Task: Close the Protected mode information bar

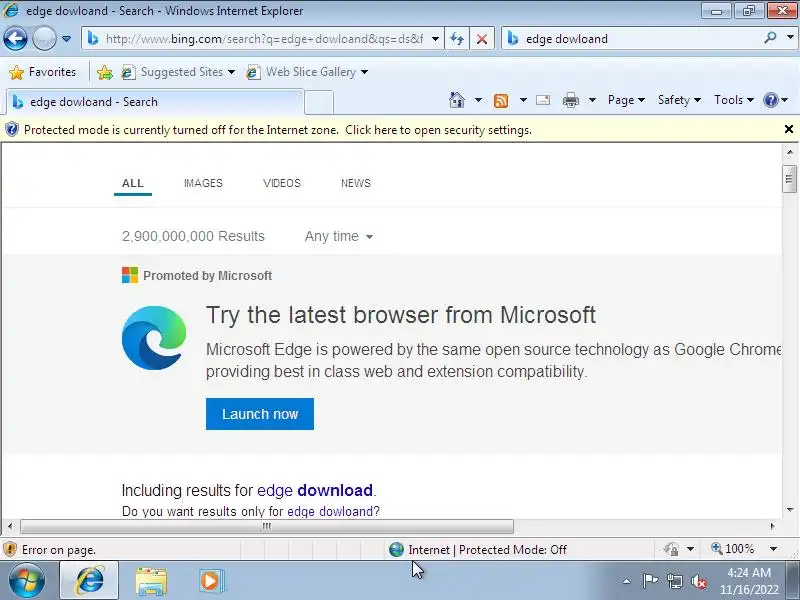Action: coord(789,129)
